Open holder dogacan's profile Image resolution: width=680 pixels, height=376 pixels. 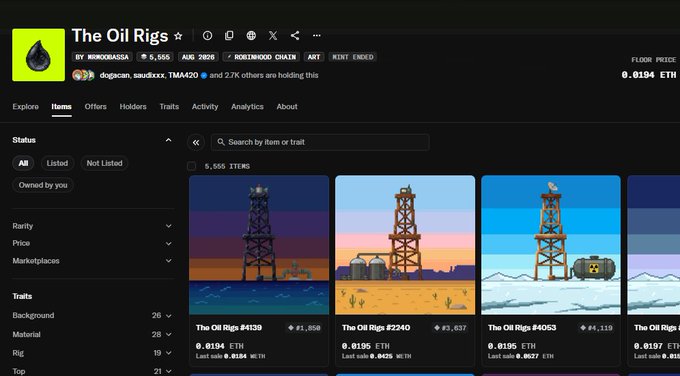click(x=114, y=75)
